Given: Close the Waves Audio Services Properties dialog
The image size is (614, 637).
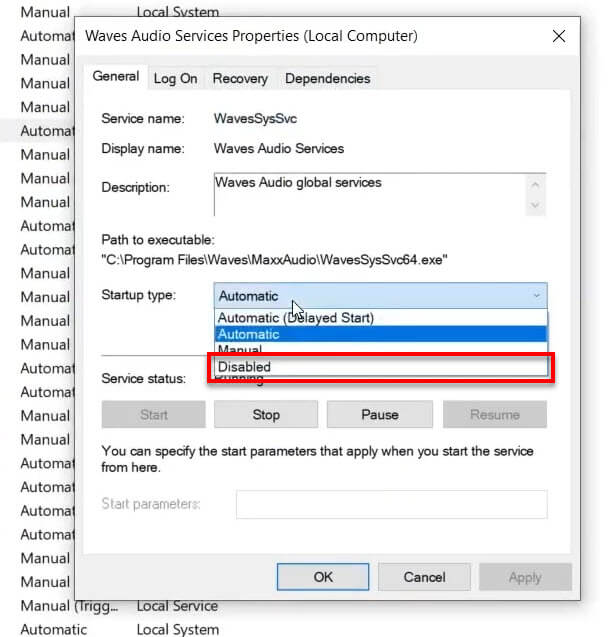Looking at the screenshot, I should point(559,36).
